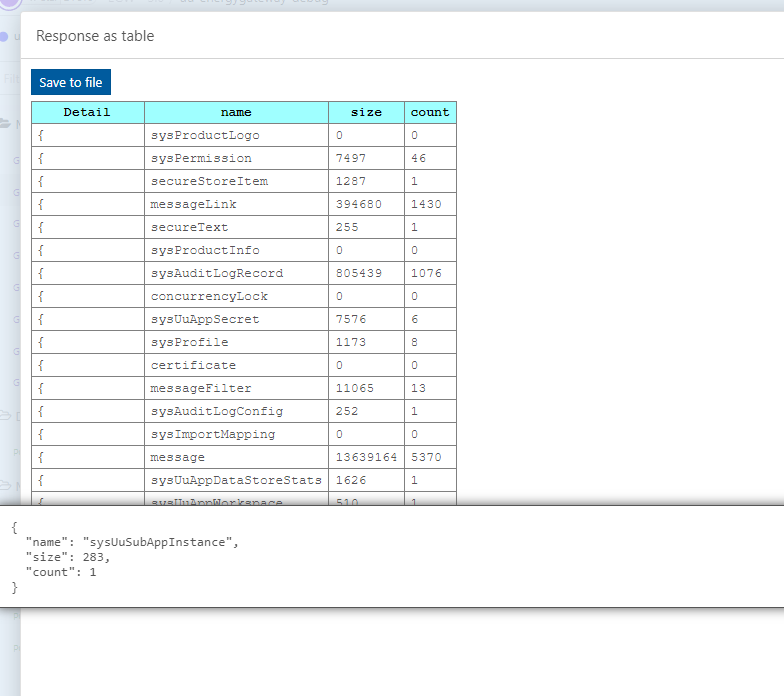Open detail brace for secureText row
Viewport: 784px width, 696px height.
41,227
